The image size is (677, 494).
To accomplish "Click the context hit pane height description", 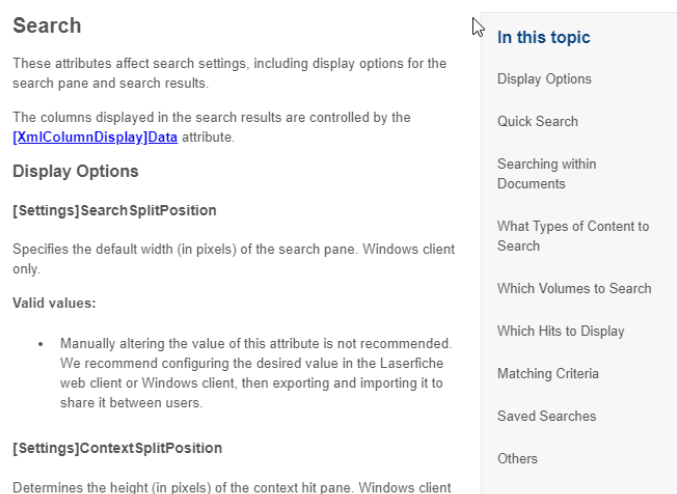I will coord(232,488).
